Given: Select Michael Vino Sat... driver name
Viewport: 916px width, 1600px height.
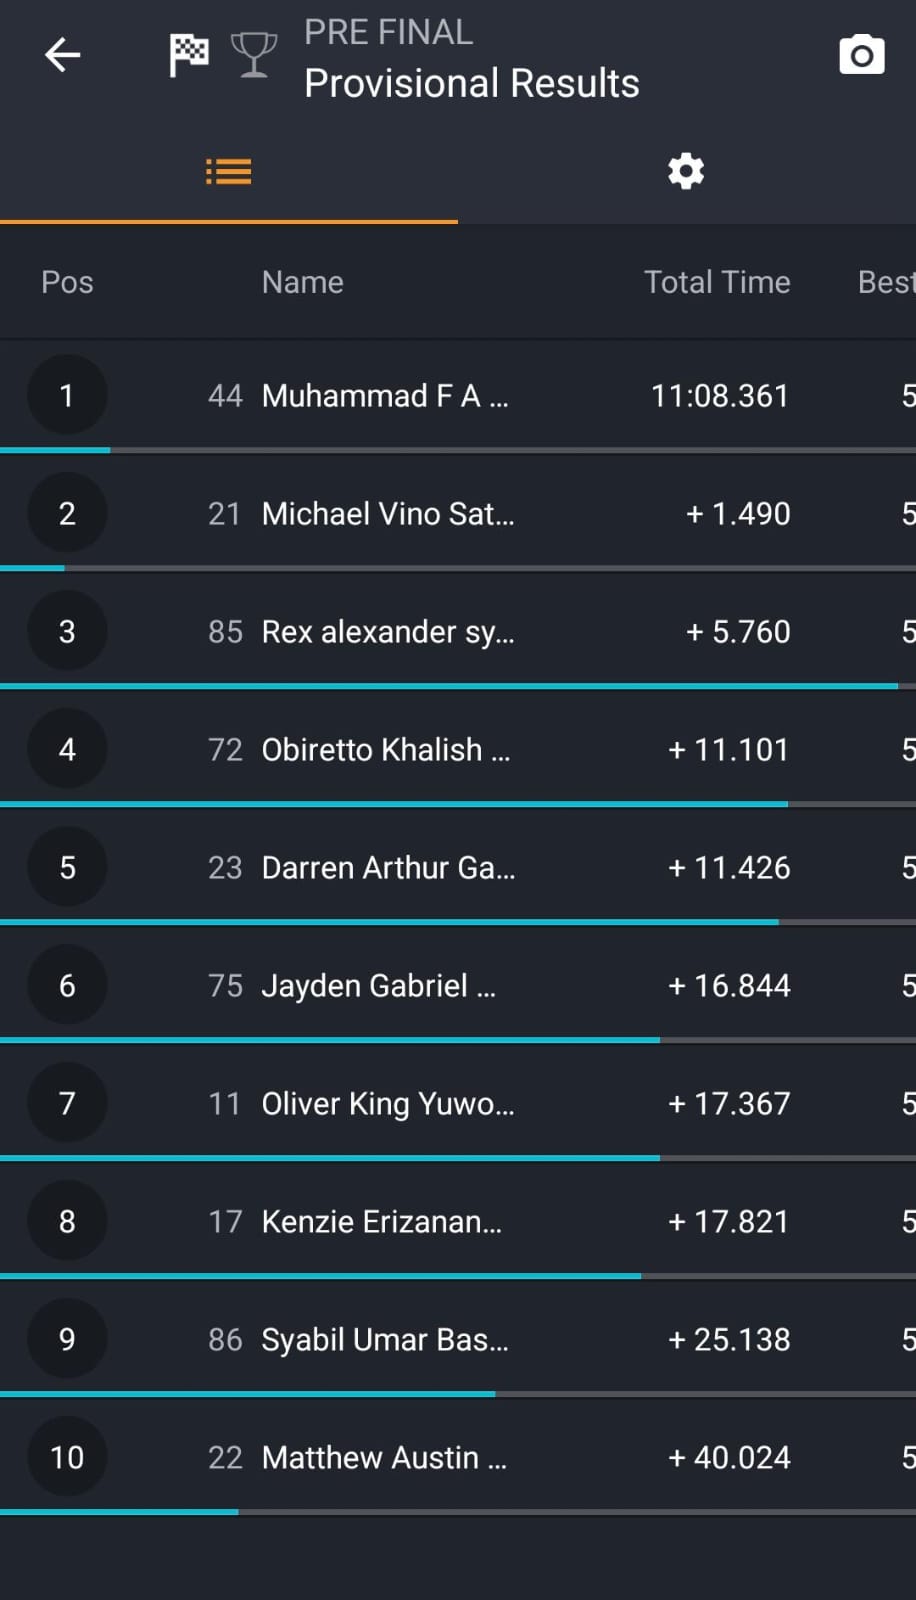Looking at the screenshot, I should coord(388,514).
